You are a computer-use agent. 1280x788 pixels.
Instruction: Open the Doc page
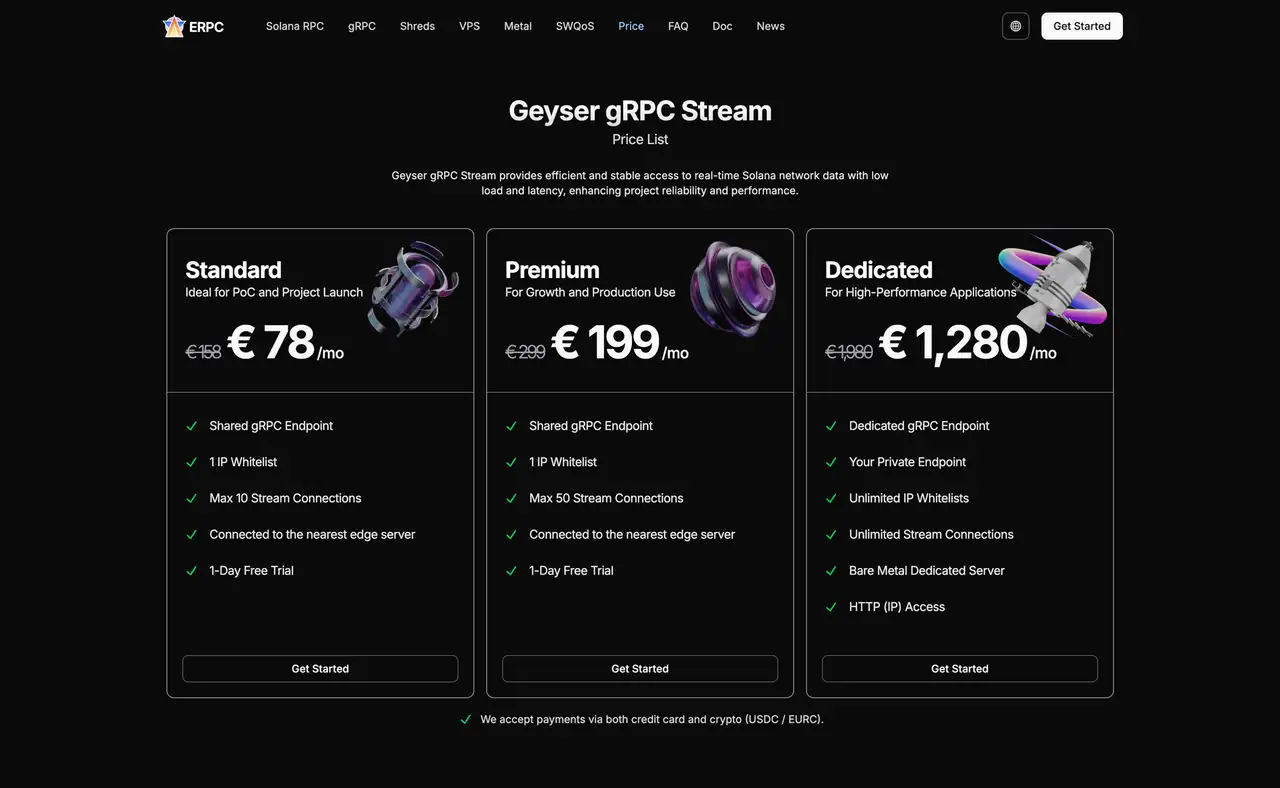coord(722,26)
